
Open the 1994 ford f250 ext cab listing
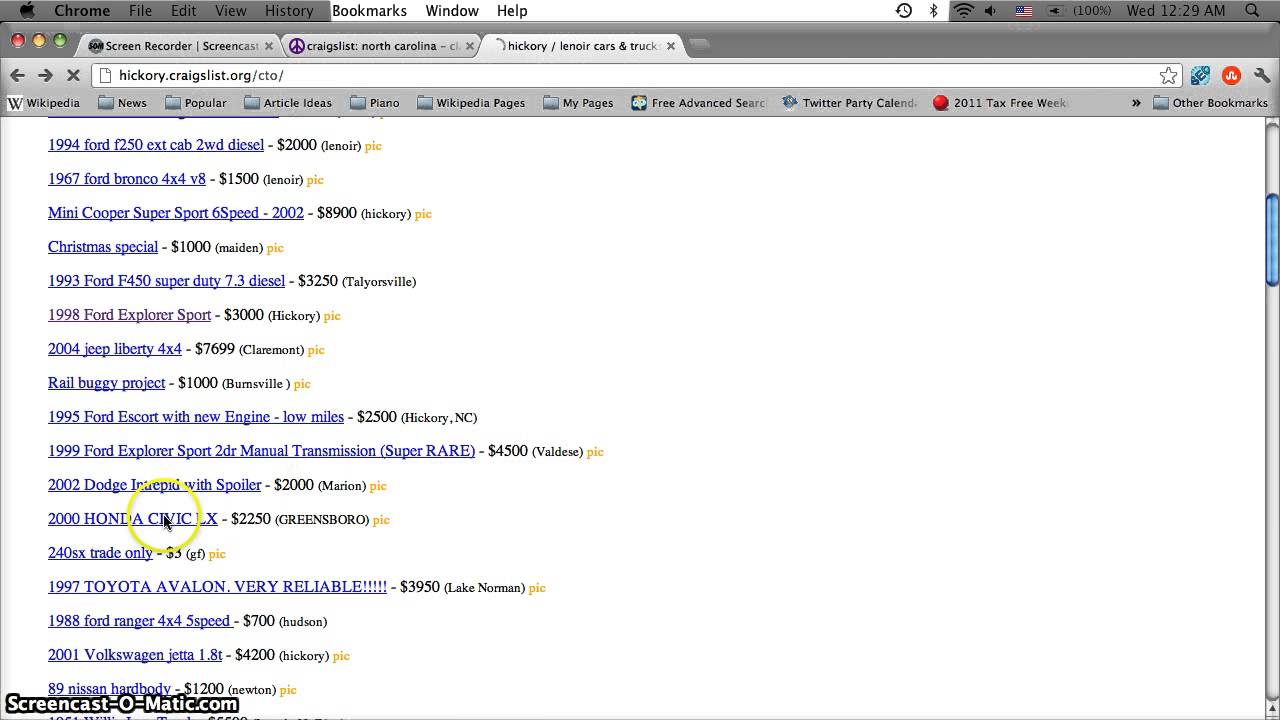coord(156,145)
